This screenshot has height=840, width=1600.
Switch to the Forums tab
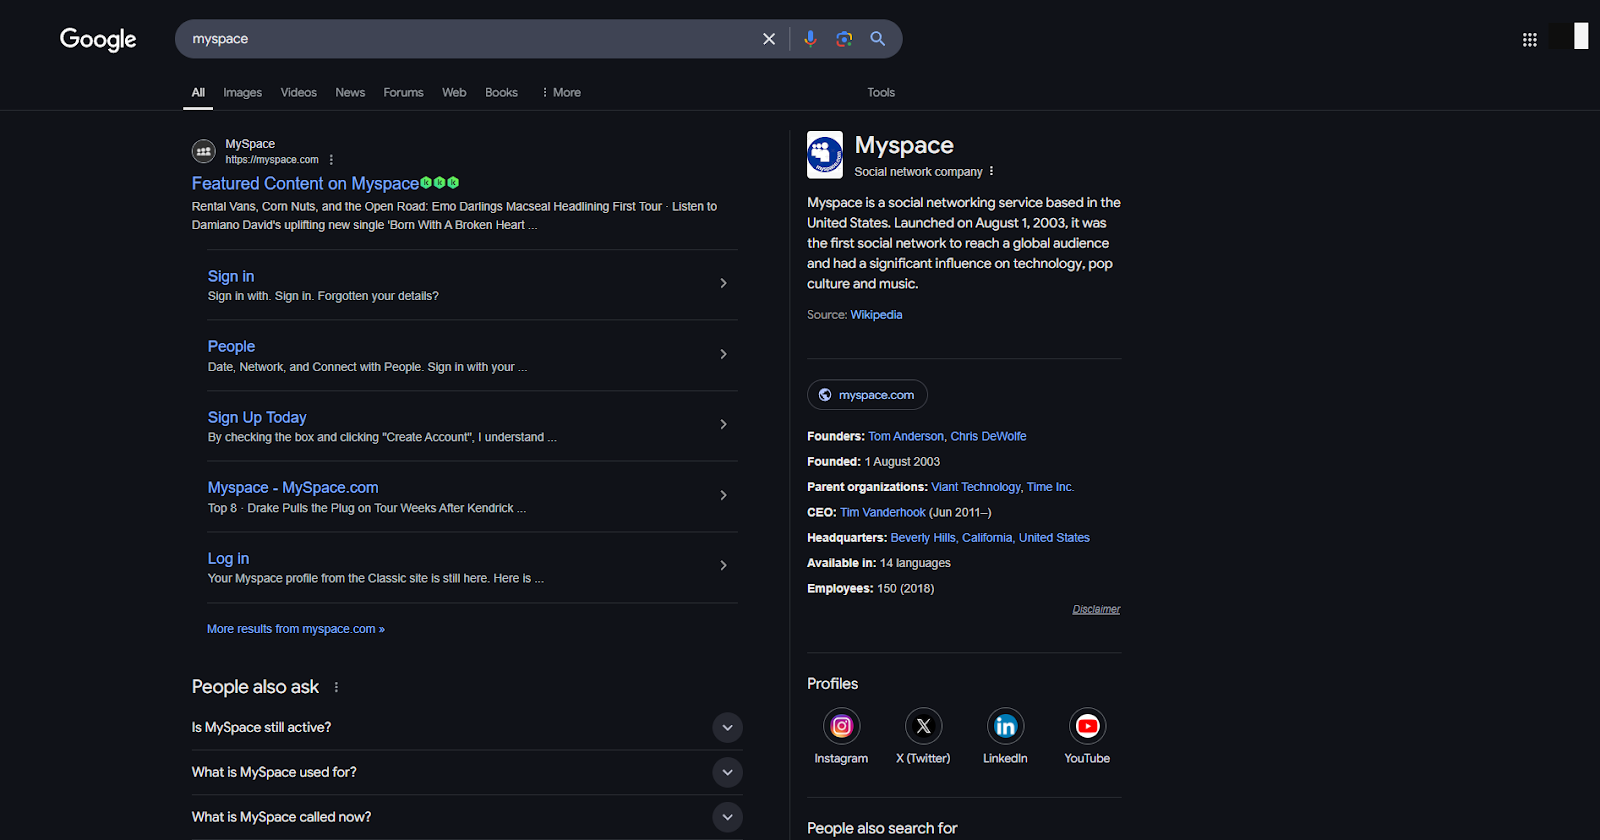403,92
